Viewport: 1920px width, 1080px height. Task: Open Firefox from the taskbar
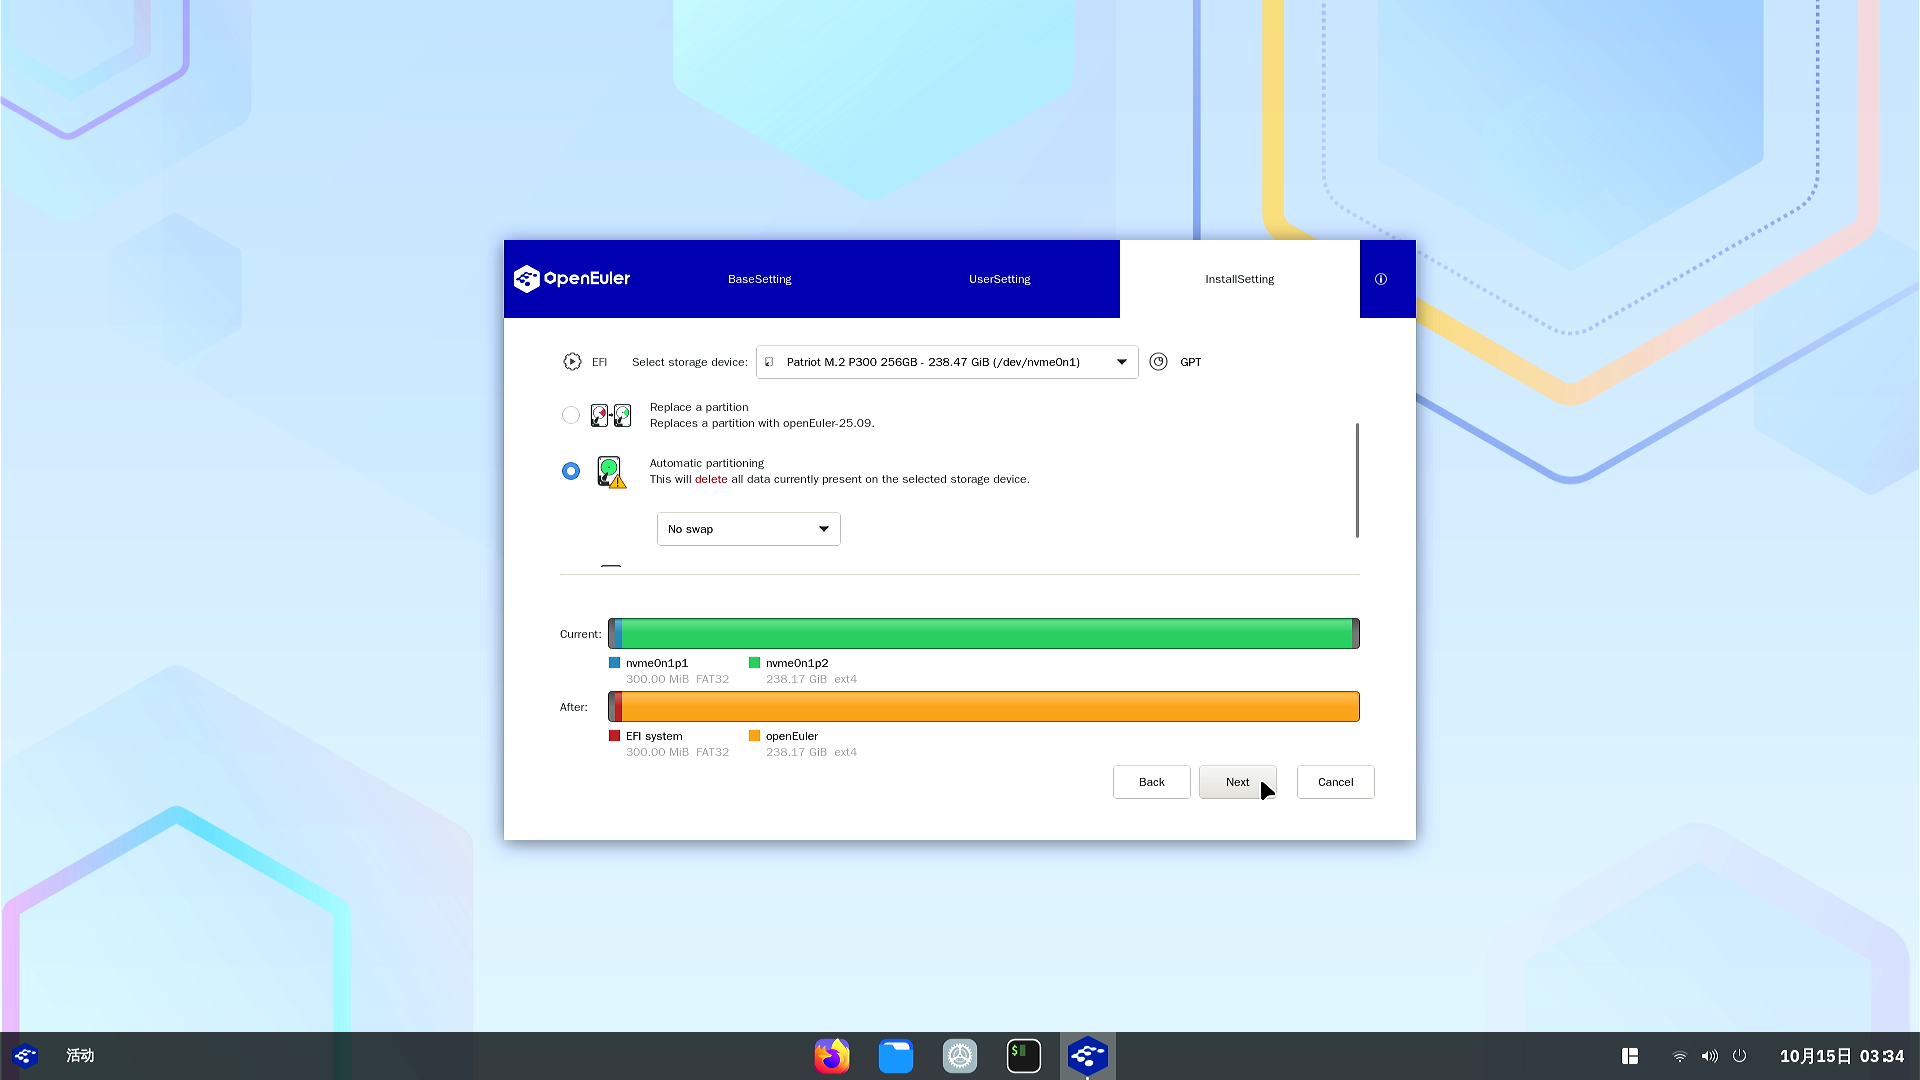pyautogui.click(x=832, y=1056)
